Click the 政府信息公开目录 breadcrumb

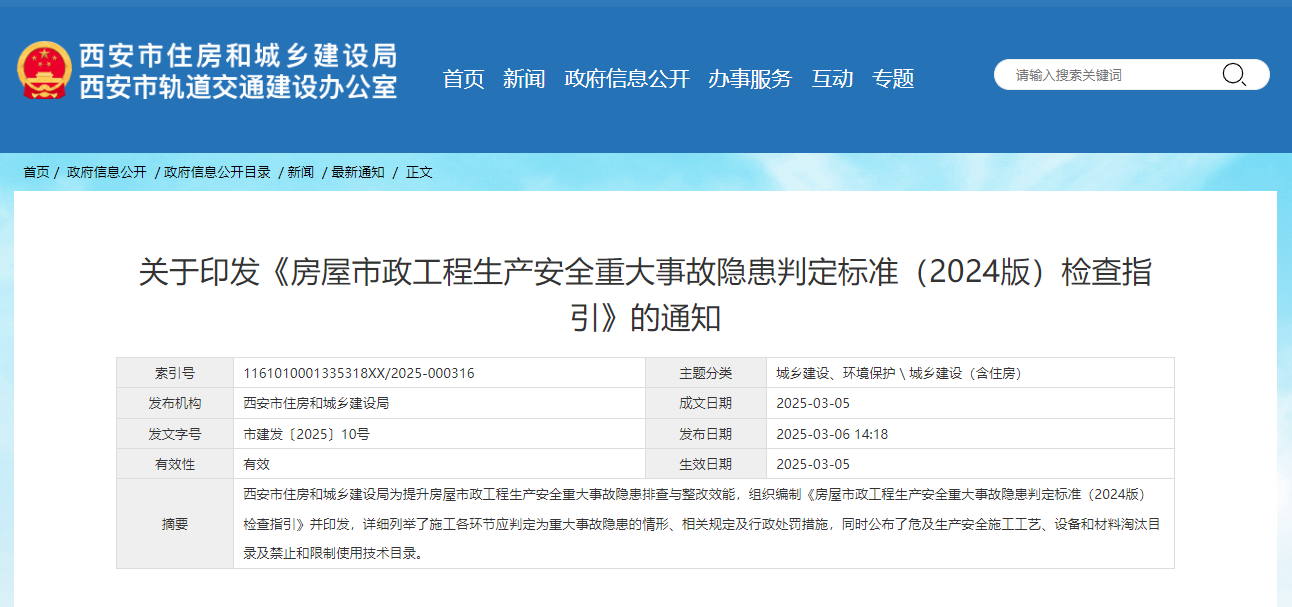[216, 171]
